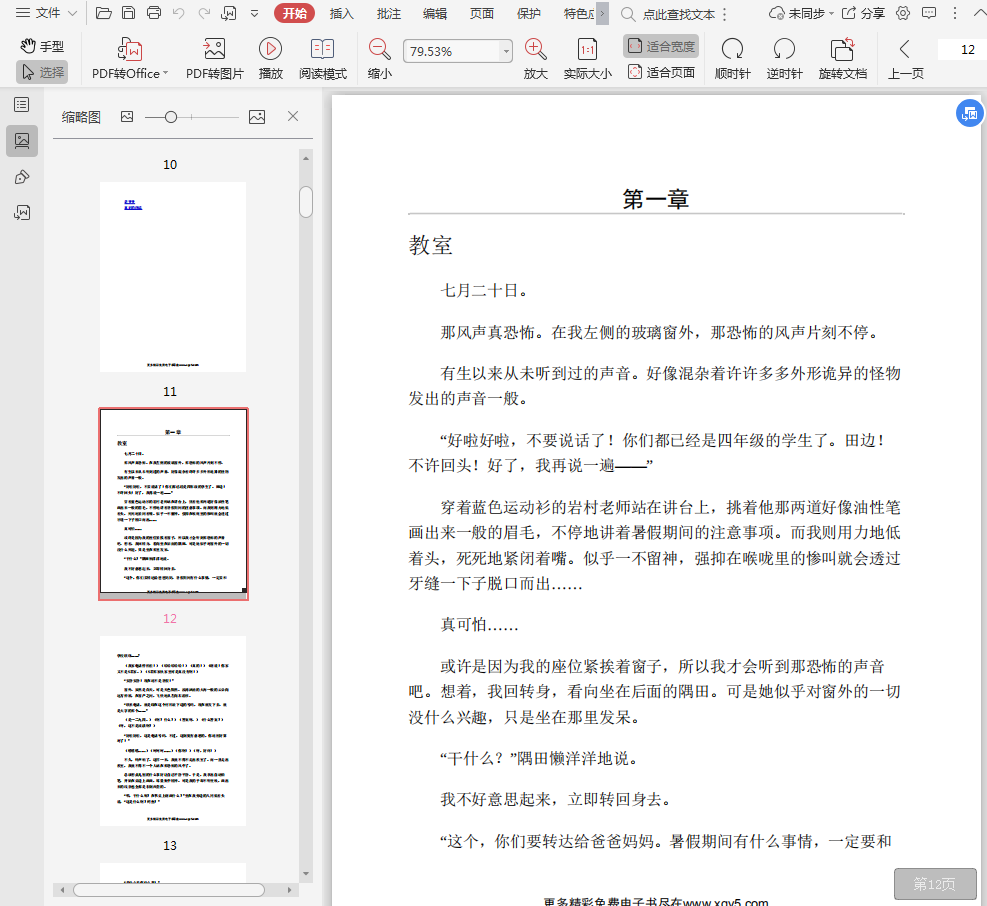Click PDF转图片 convert to image
987x906 pixels.
215,59
